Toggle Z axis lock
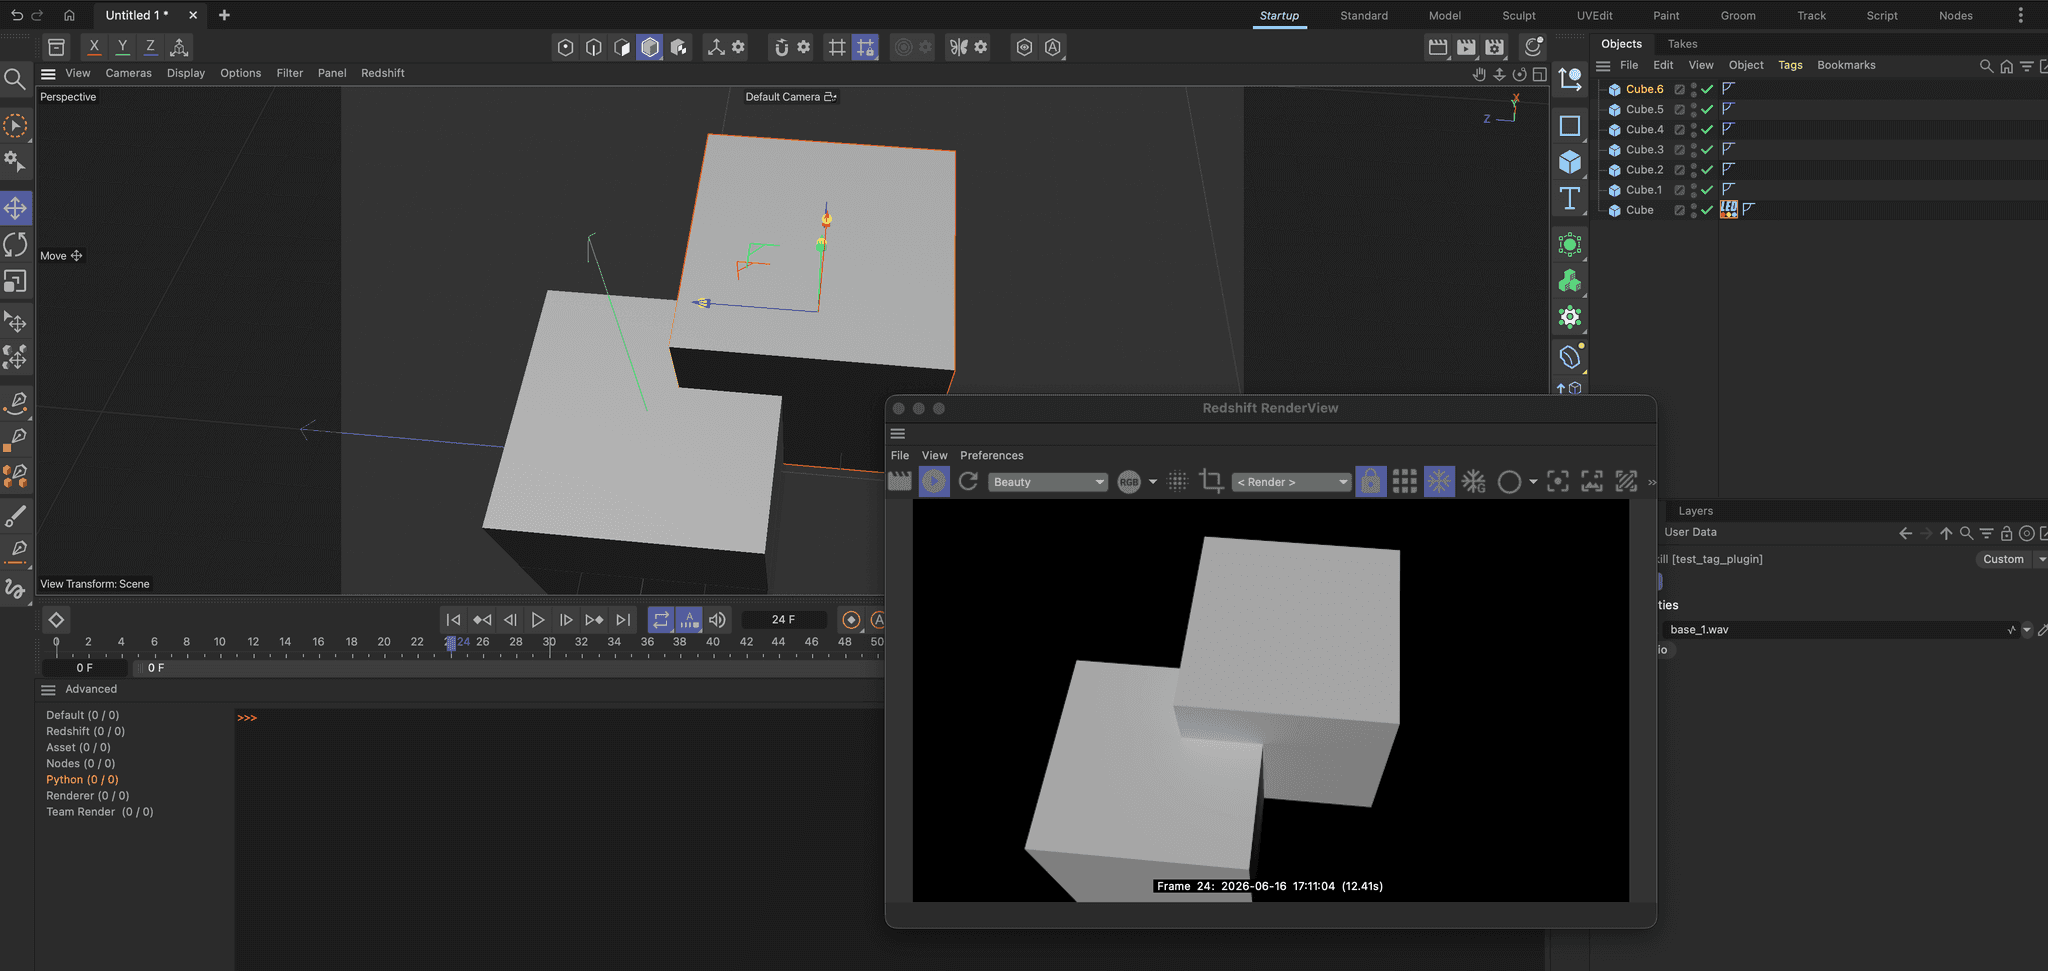The width and height of the screenshot is (2048, 971). coord(150,47)
